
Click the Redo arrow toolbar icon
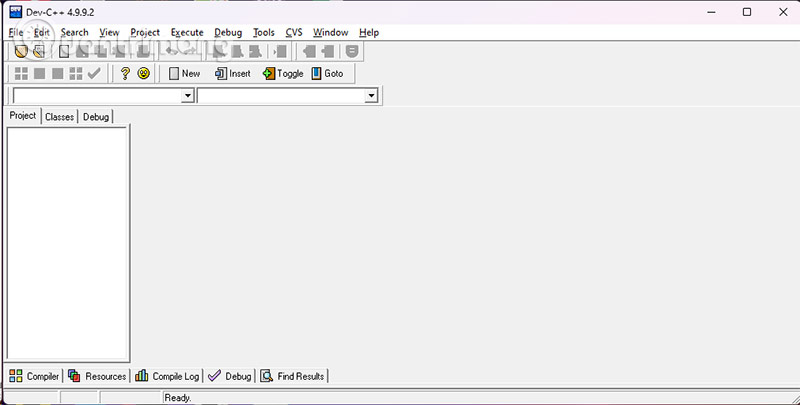[x=189, y=52]
